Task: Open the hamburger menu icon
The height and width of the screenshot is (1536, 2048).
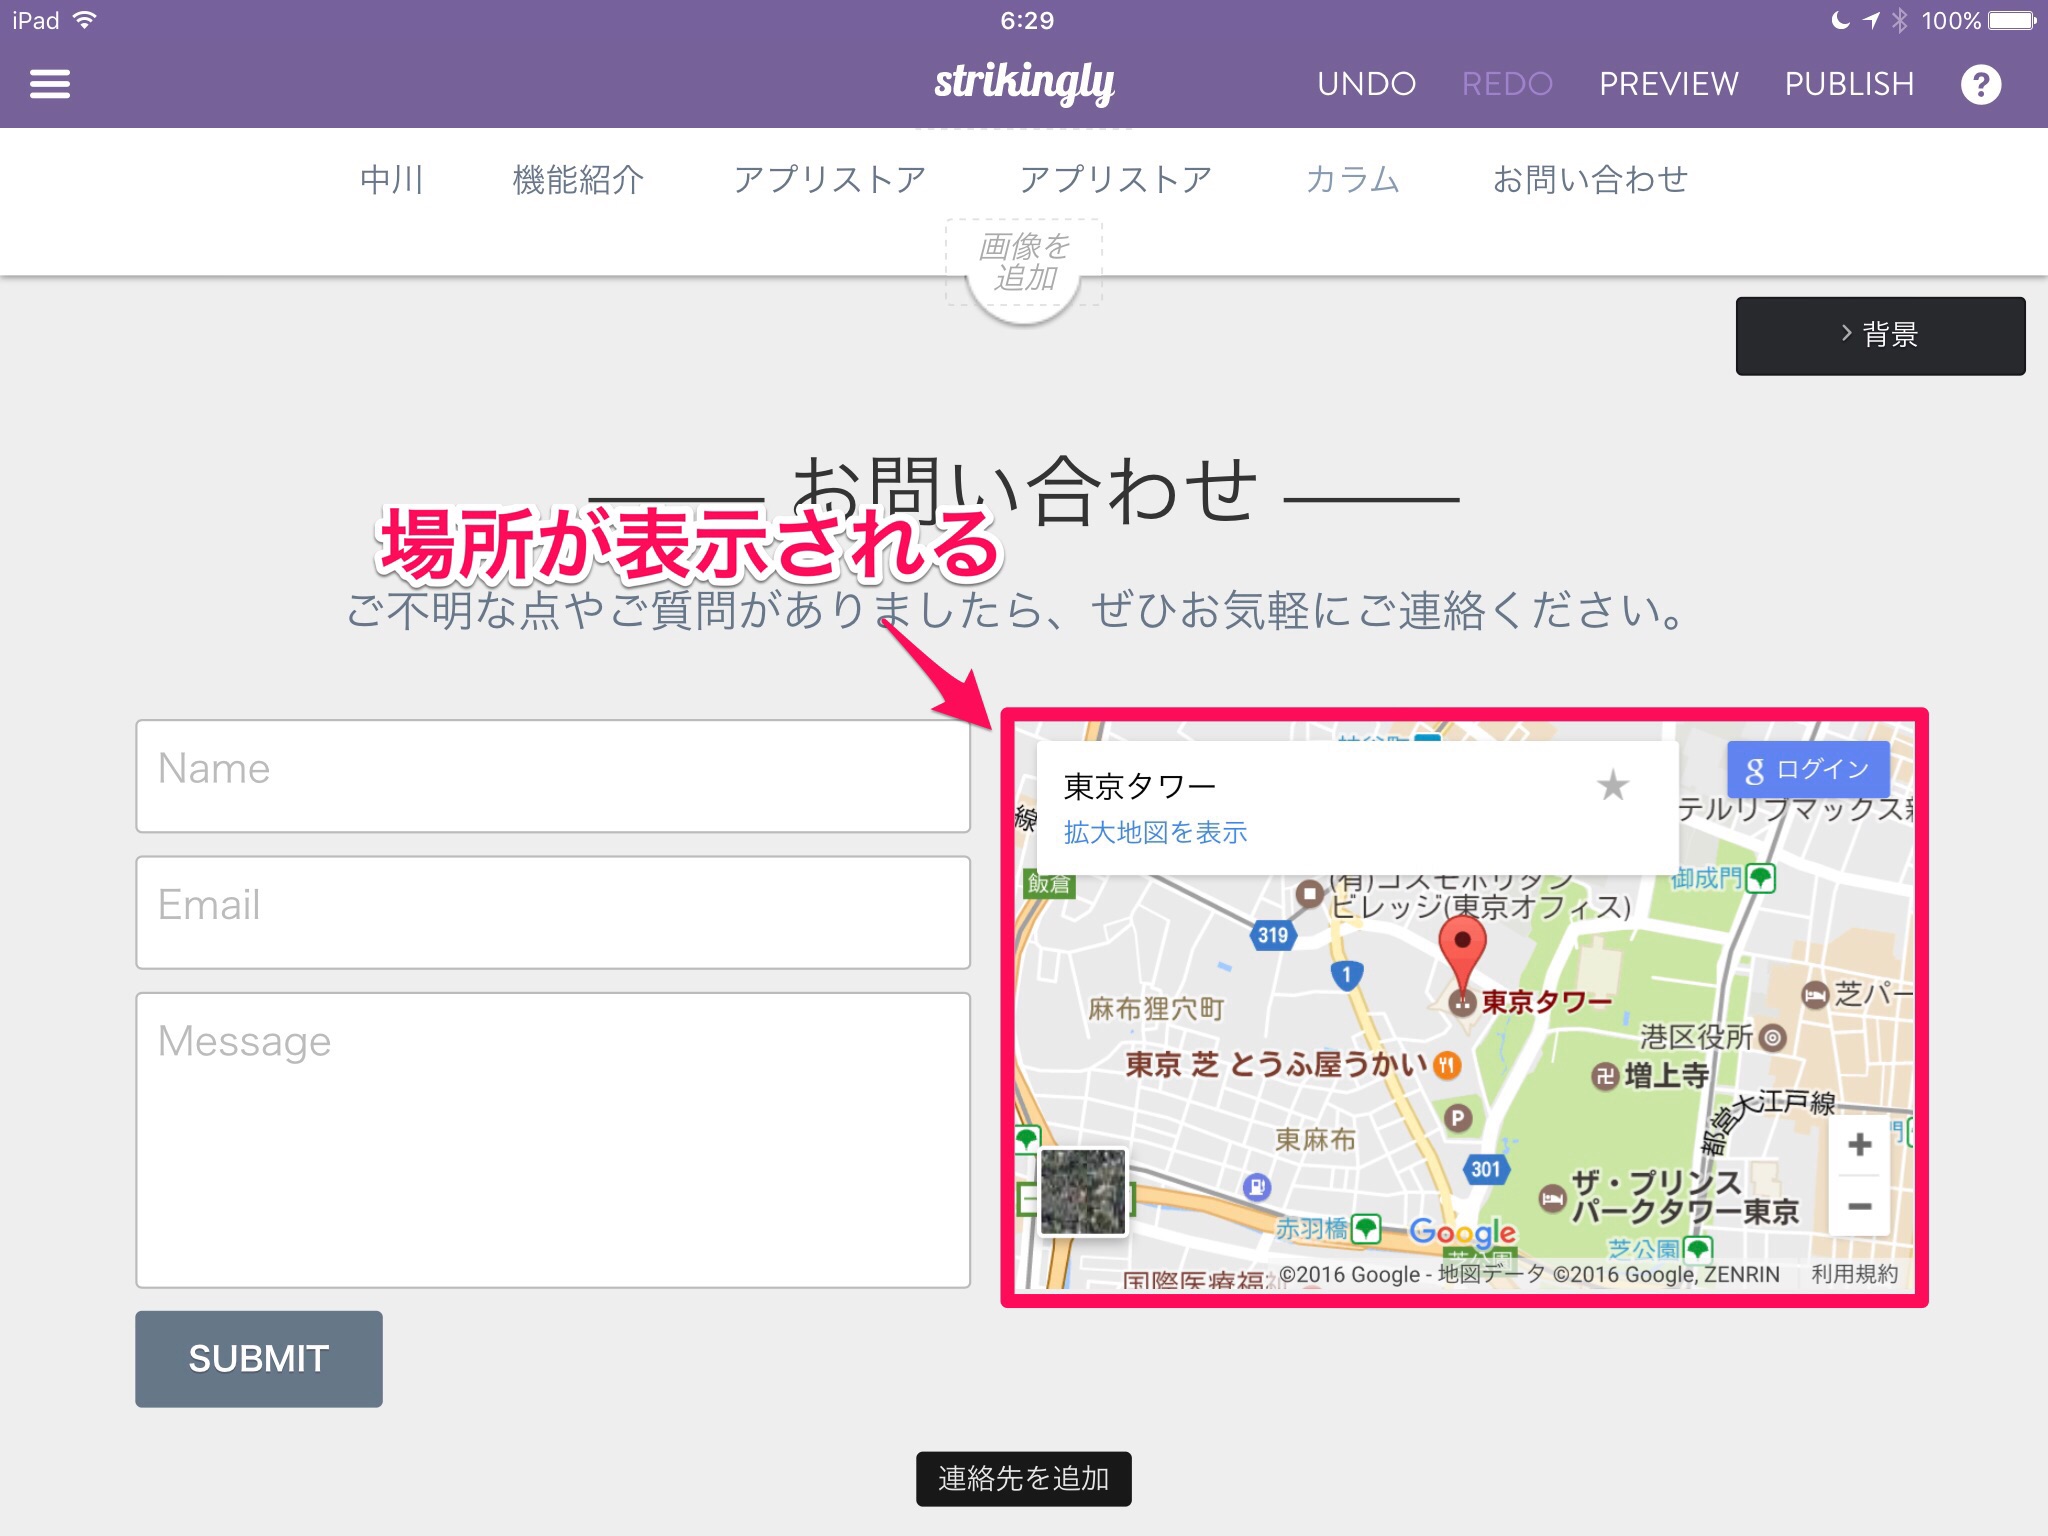Action: pos(50,84)
